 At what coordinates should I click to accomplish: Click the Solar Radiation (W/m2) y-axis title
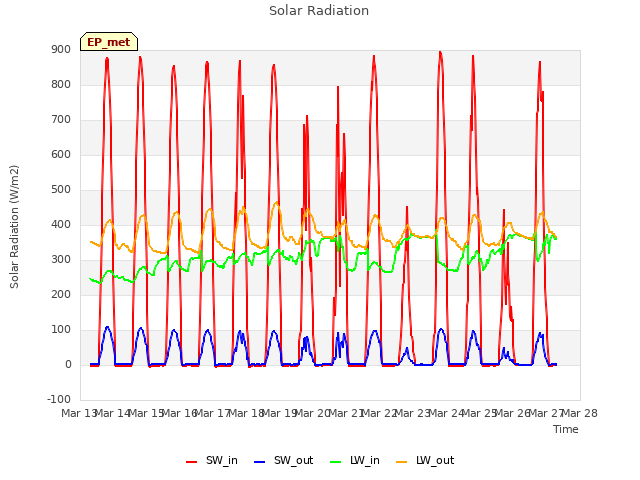pos(14,227)
